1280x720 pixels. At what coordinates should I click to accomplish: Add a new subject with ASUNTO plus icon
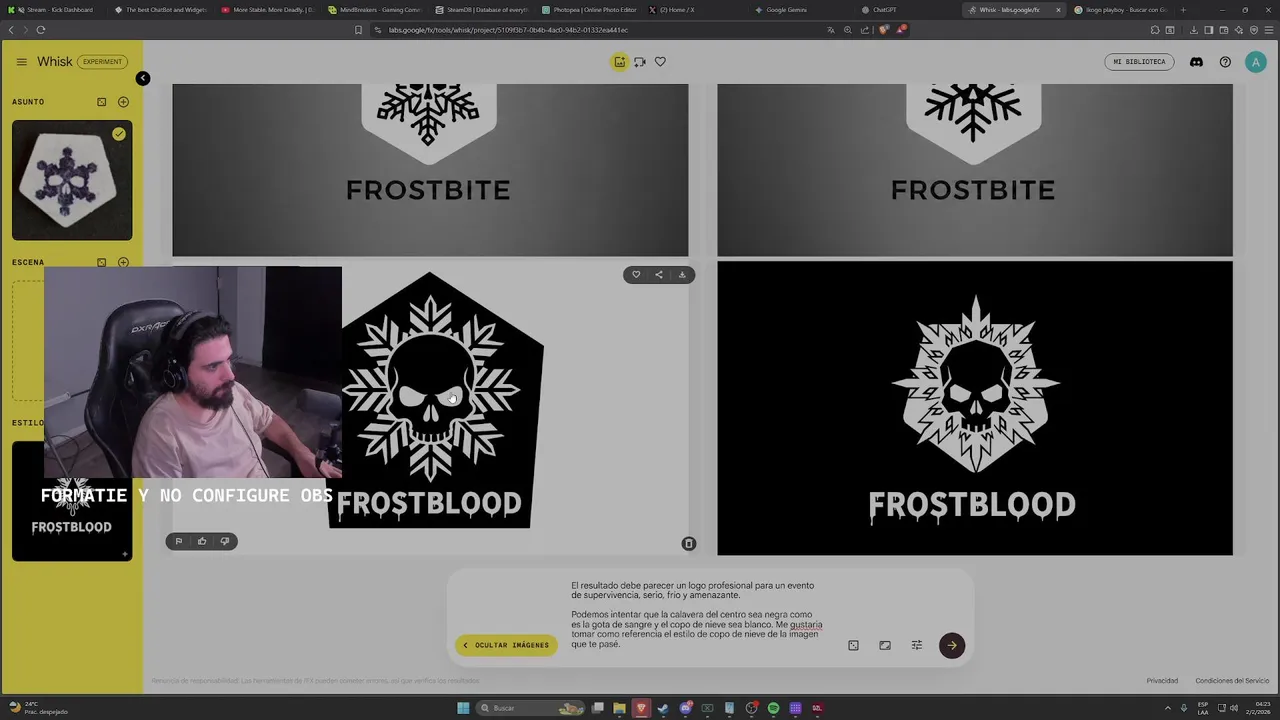123,102
